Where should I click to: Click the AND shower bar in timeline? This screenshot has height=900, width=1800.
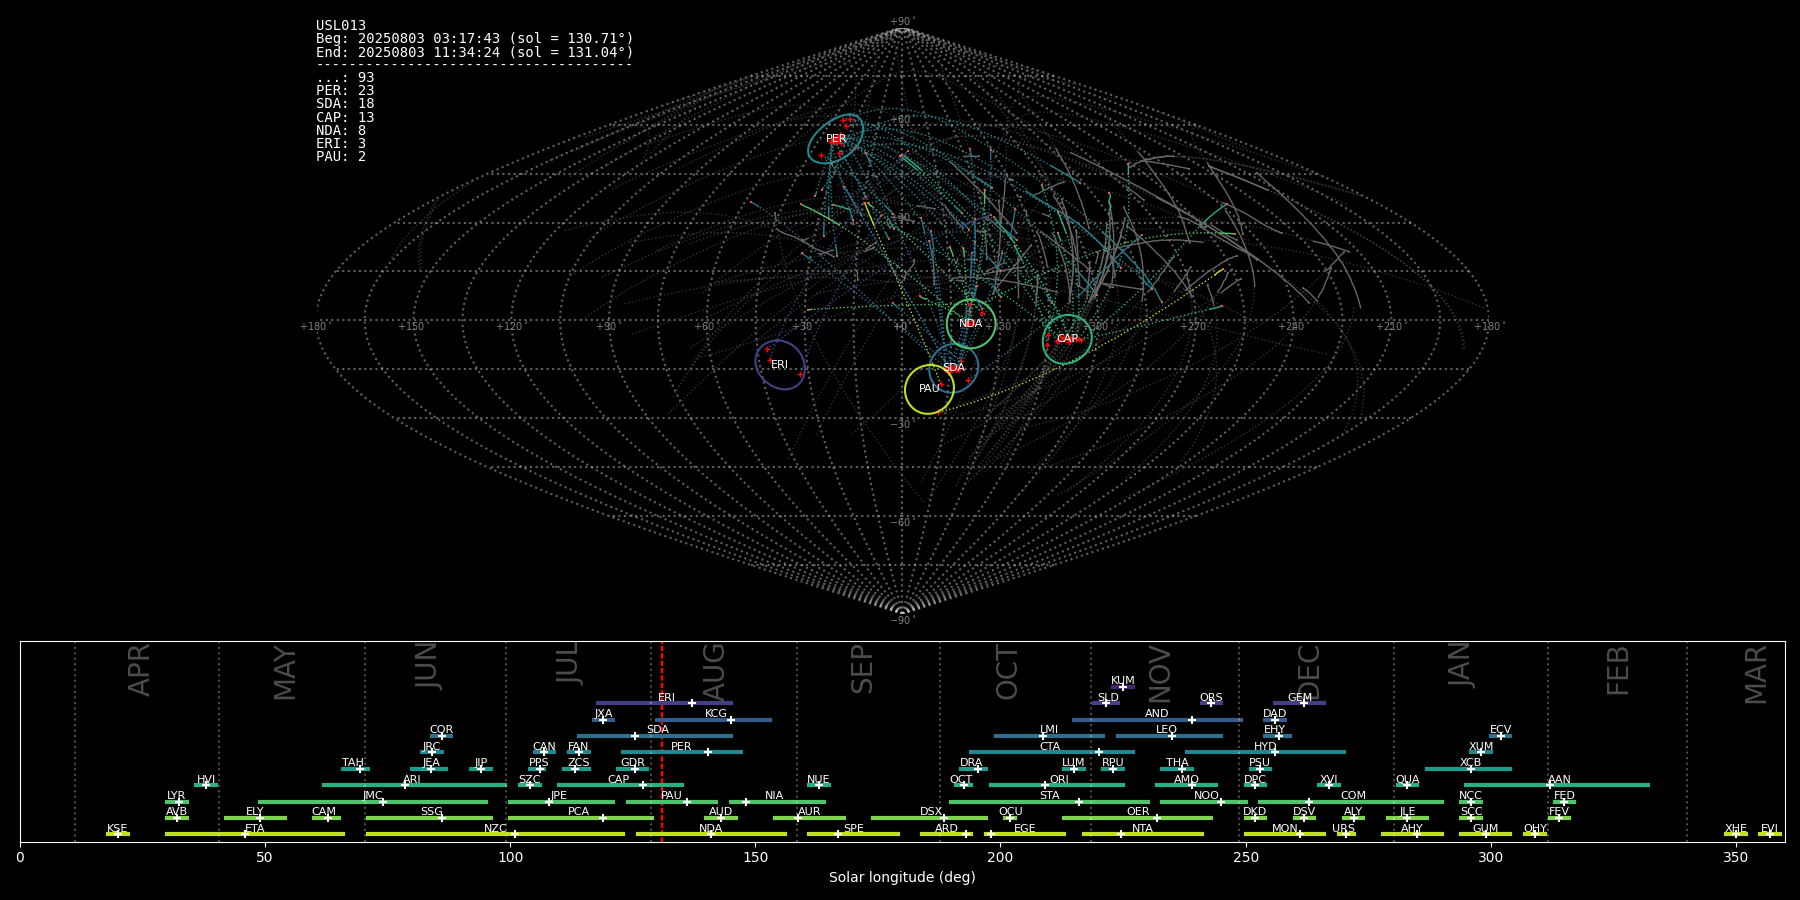tap(1157, 720)
